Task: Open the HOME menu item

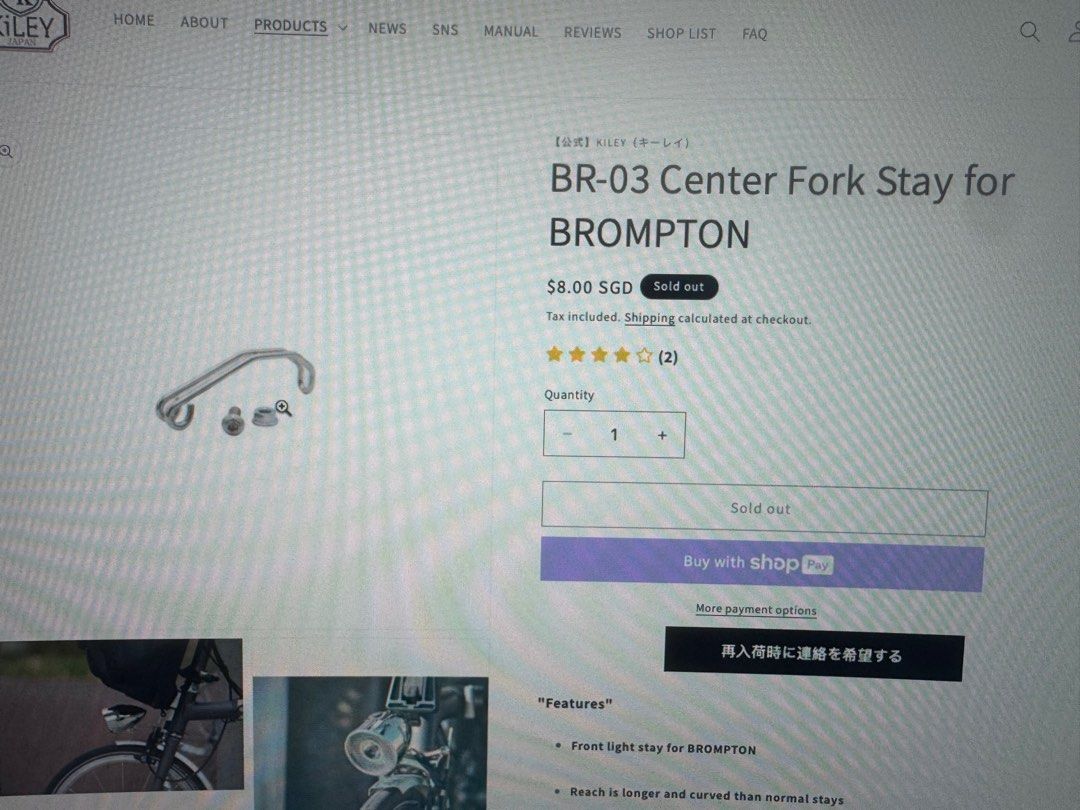Action: point(134,20)
